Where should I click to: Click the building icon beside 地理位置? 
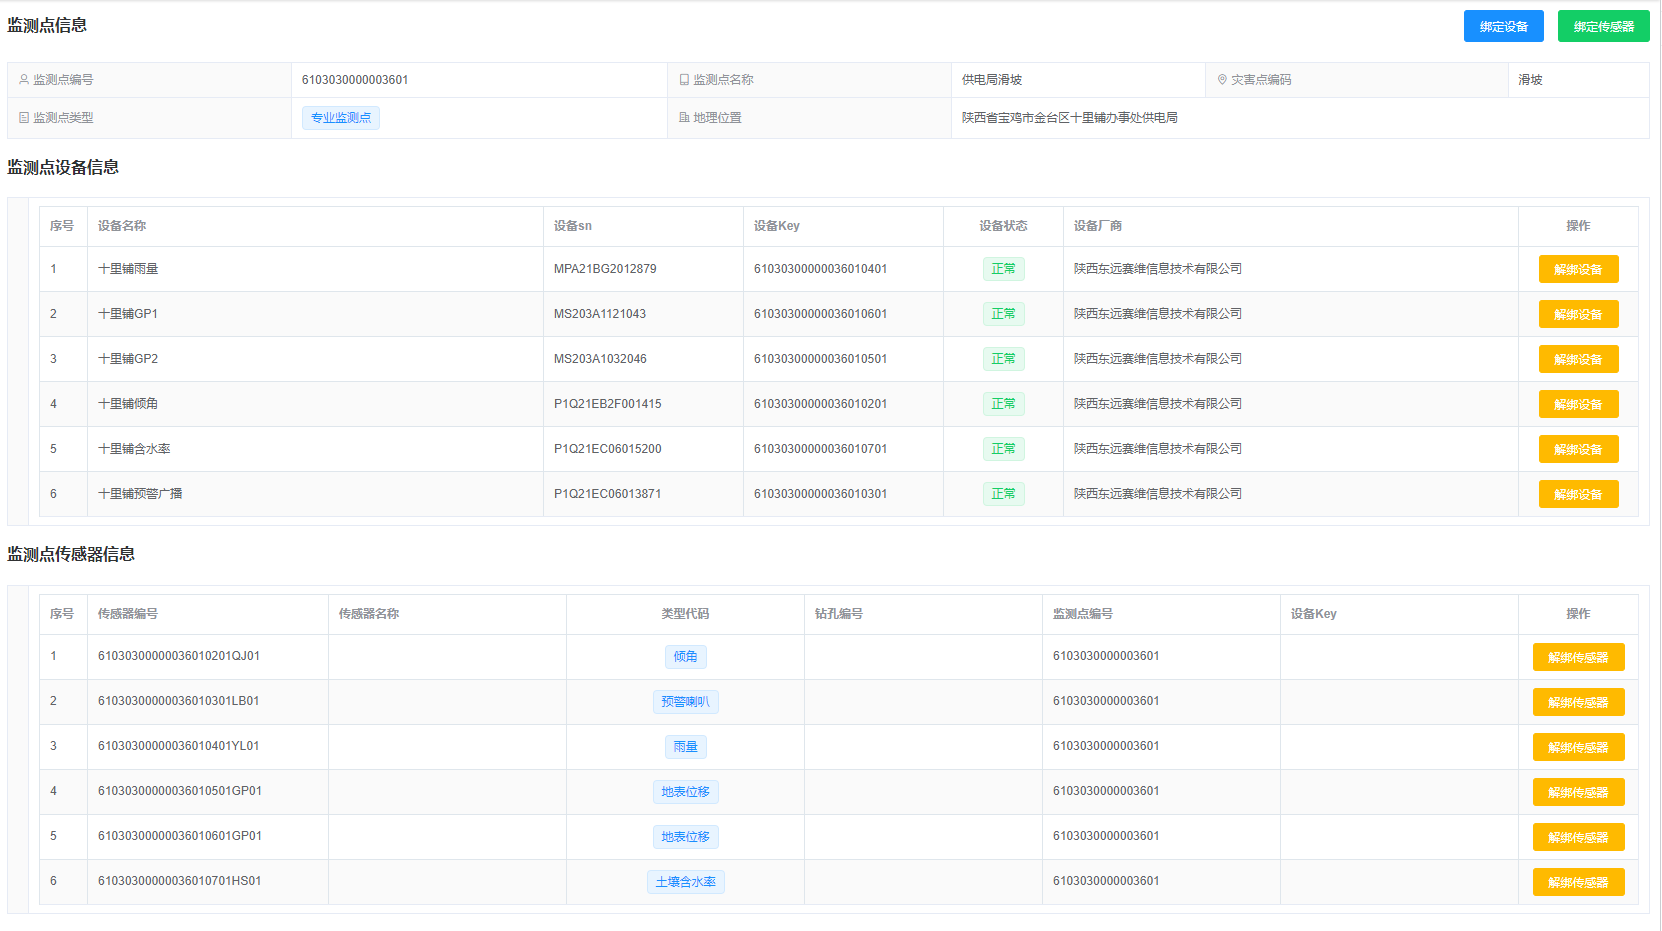(x=684, y=117)
